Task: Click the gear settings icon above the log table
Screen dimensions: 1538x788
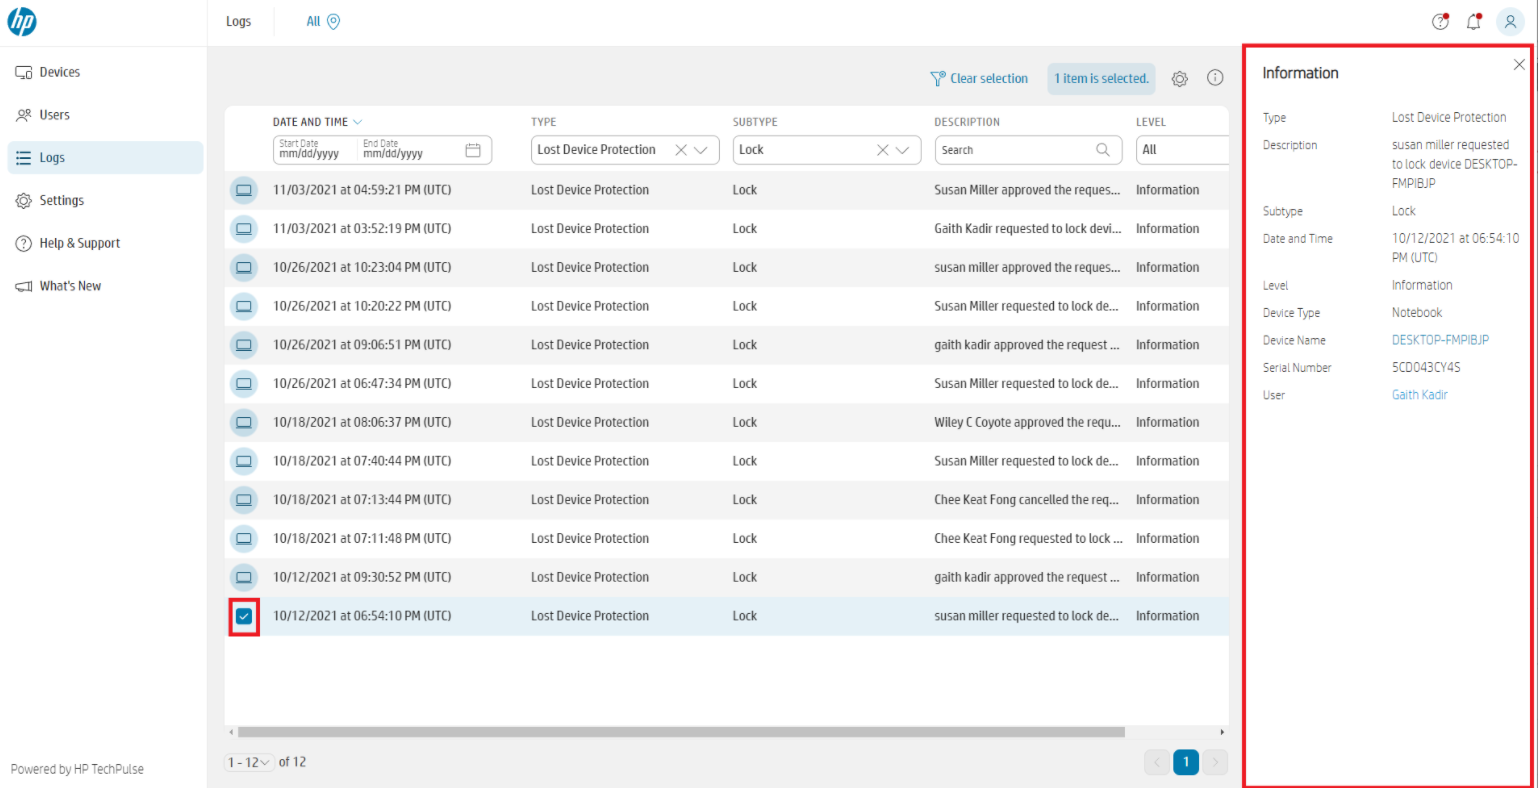Action: (x=1179, y=77)
